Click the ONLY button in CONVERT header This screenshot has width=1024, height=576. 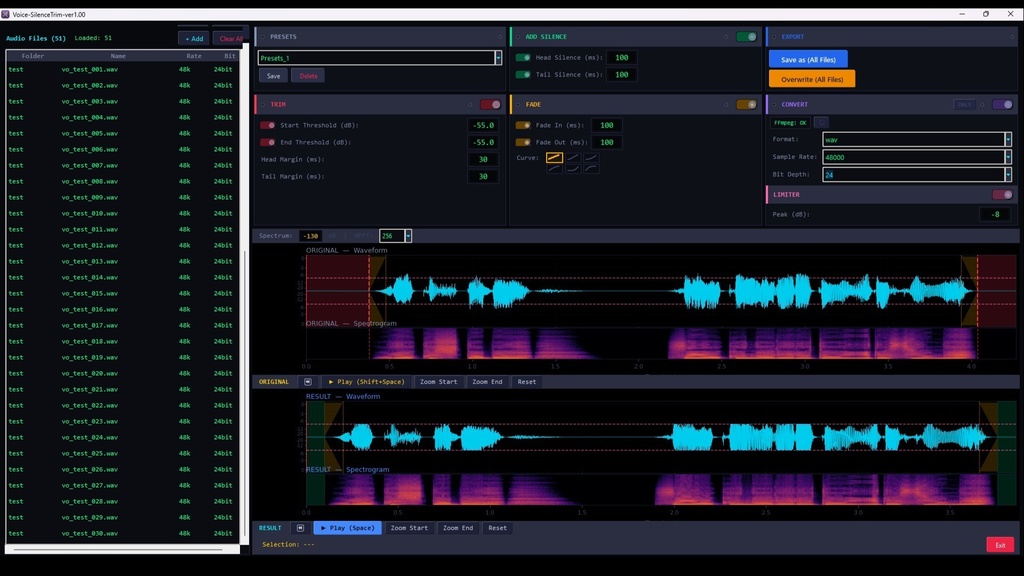[x=965, y=104]
